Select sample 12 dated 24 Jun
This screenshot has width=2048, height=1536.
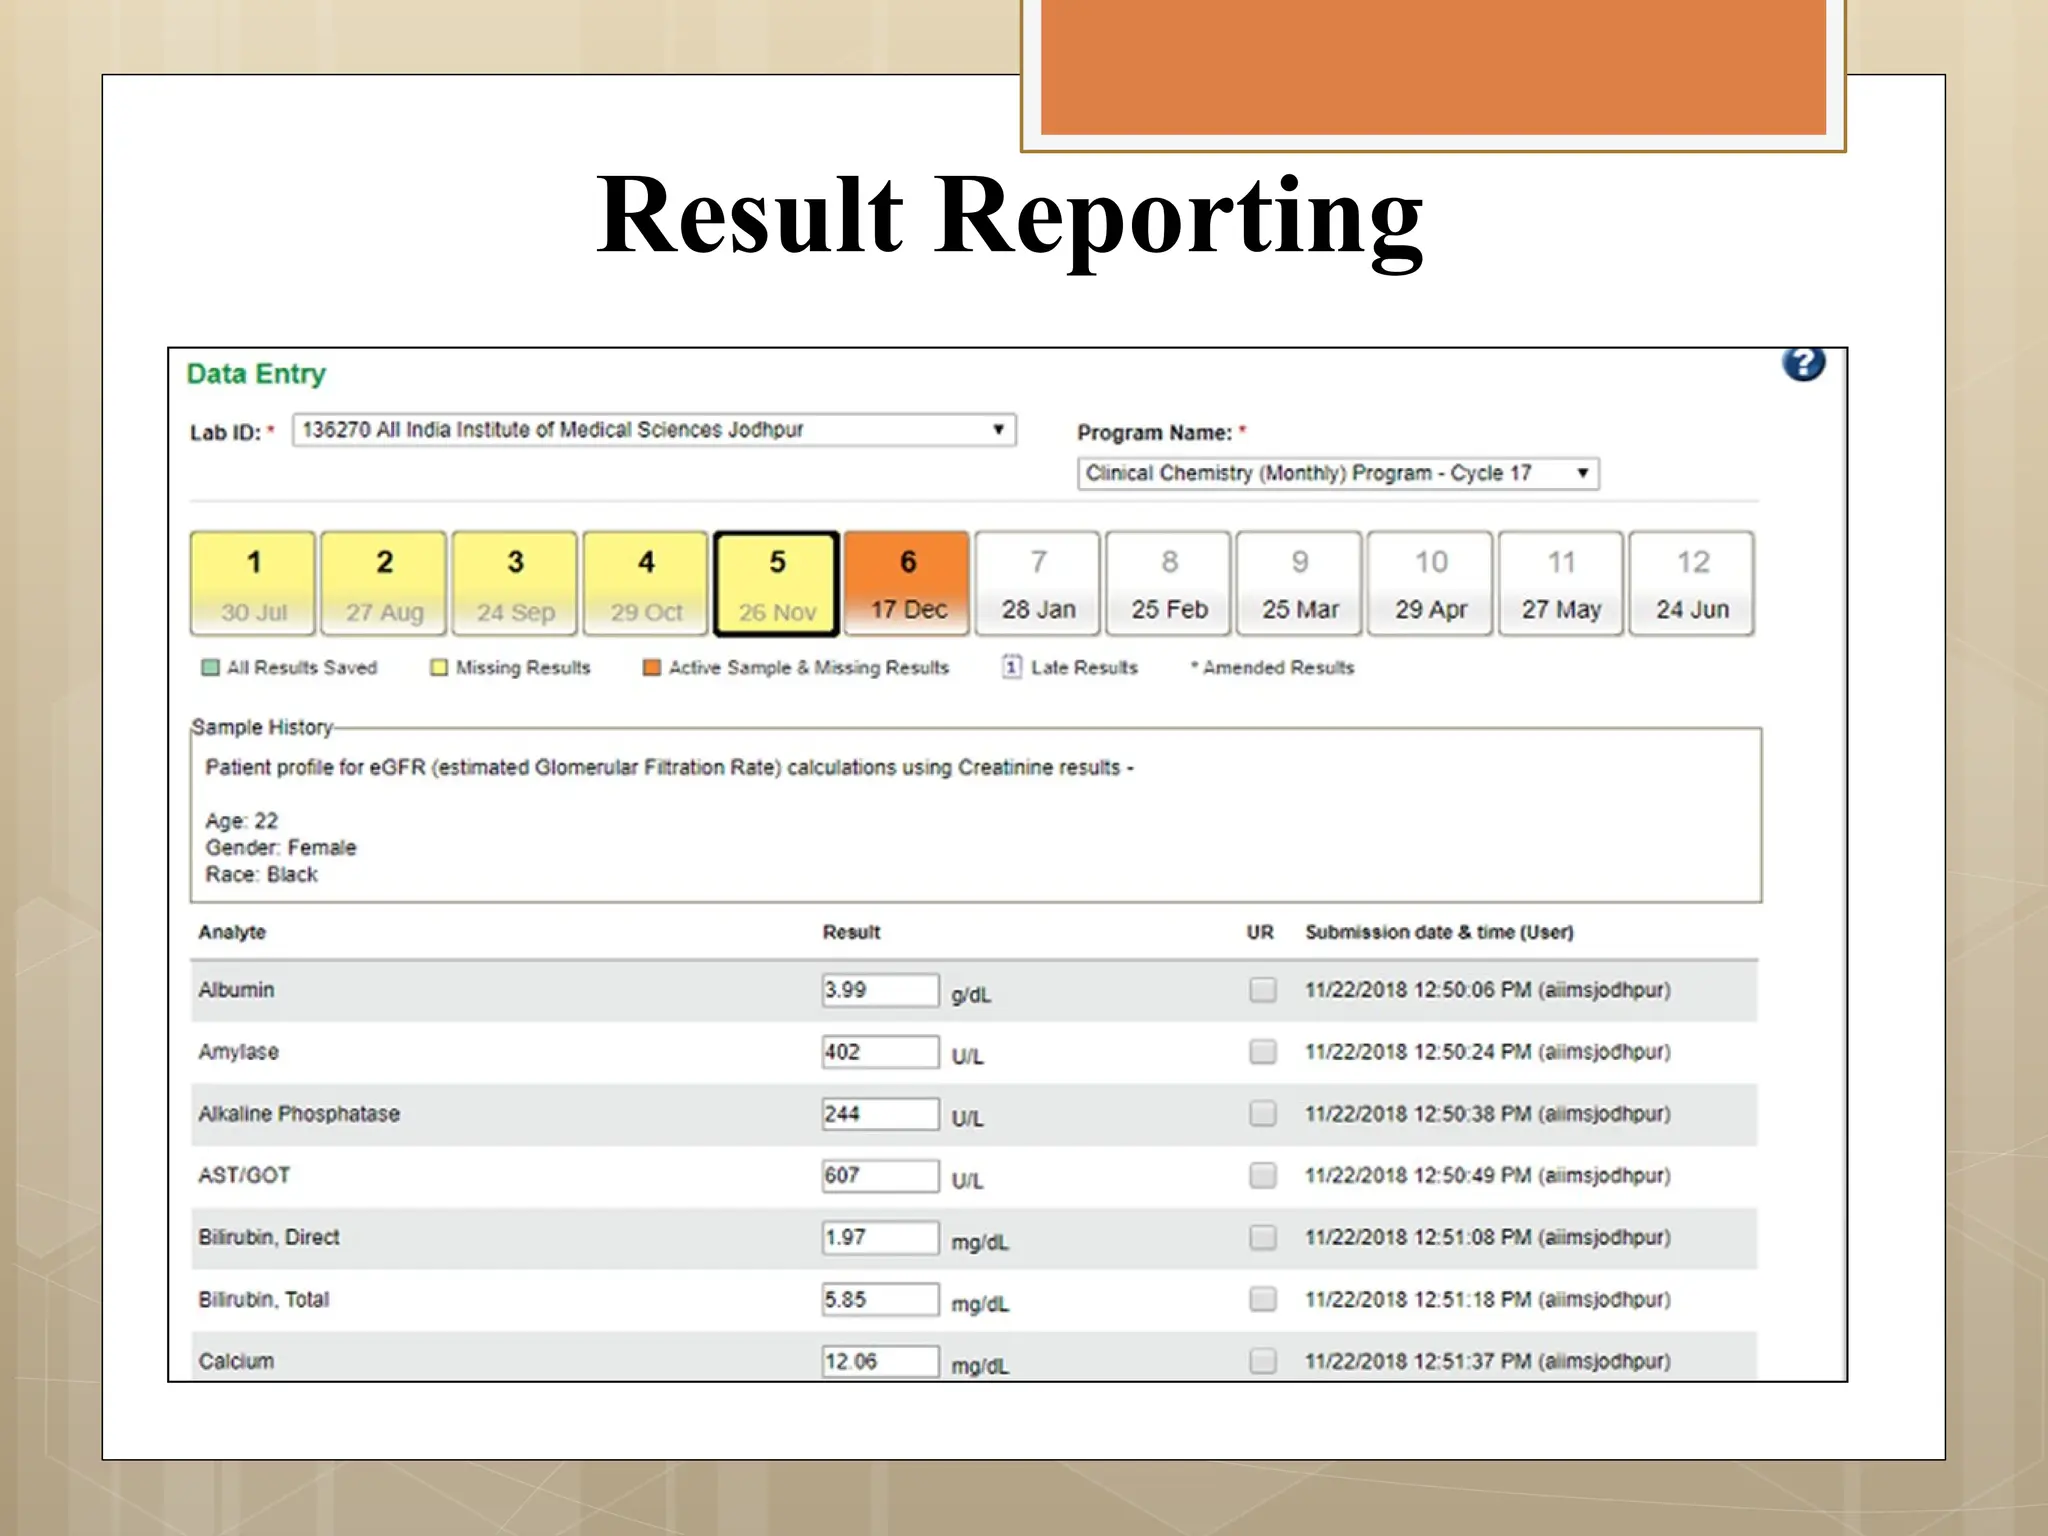pos(1691,584)
